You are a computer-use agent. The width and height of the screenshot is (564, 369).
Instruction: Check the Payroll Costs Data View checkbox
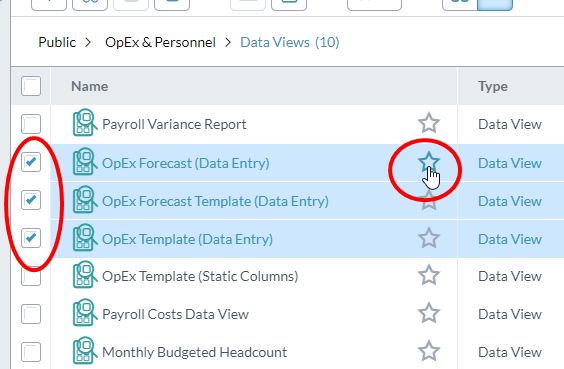[x=31, y=314]
